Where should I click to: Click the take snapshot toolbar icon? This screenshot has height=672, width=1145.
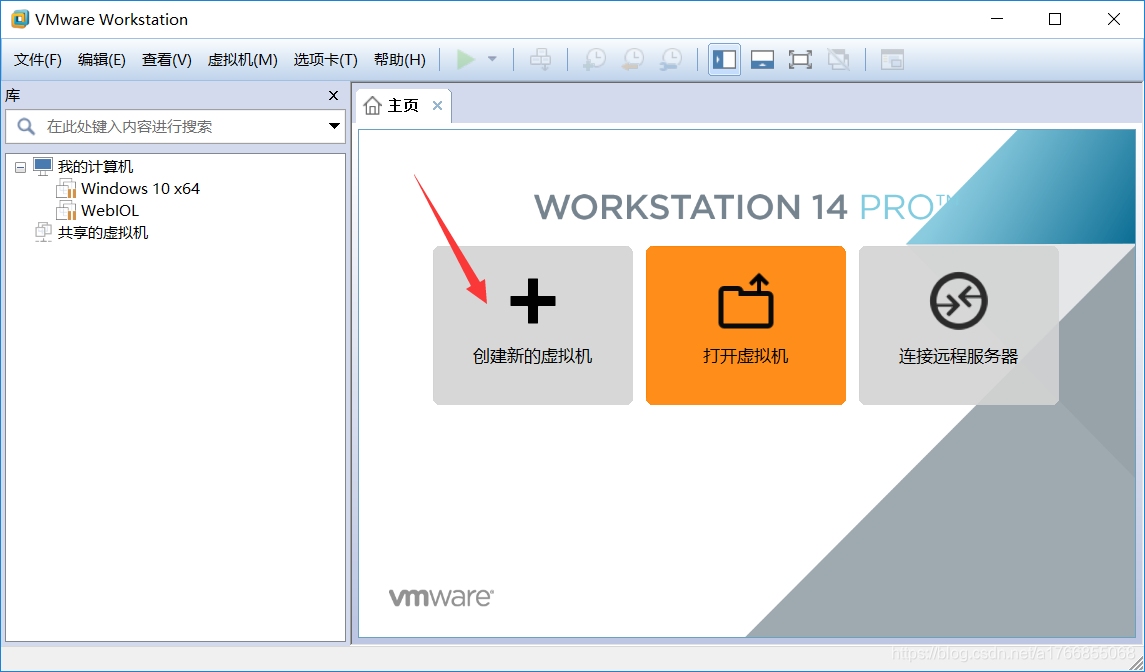click(595, 59)
